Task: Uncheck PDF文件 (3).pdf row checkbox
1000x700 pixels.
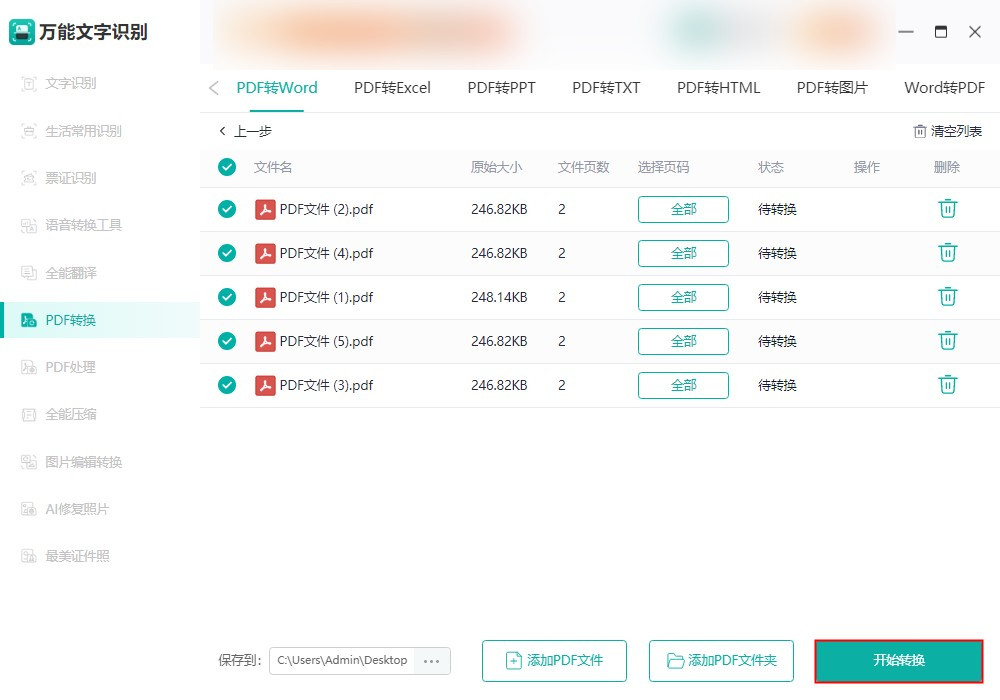Action: click(227, 385)
